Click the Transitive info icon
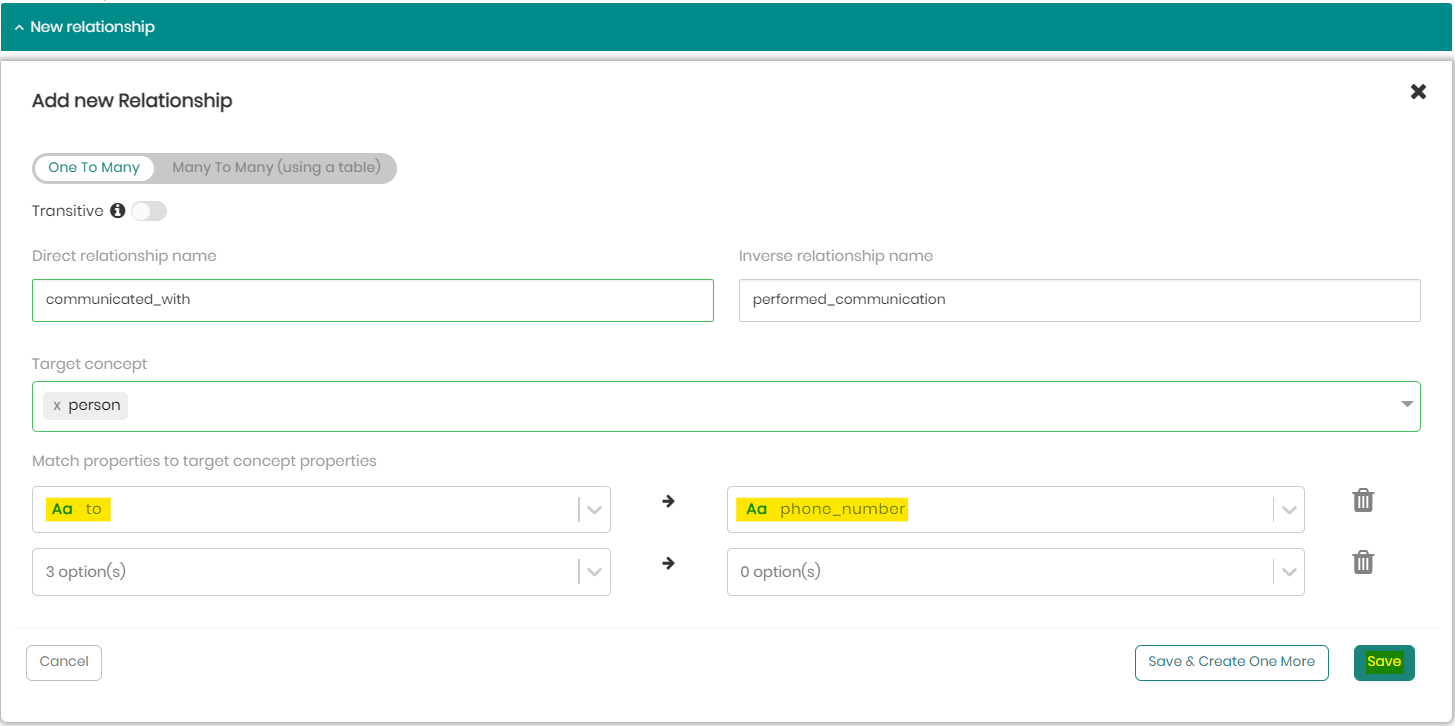1455x726 pixels. 117,211
